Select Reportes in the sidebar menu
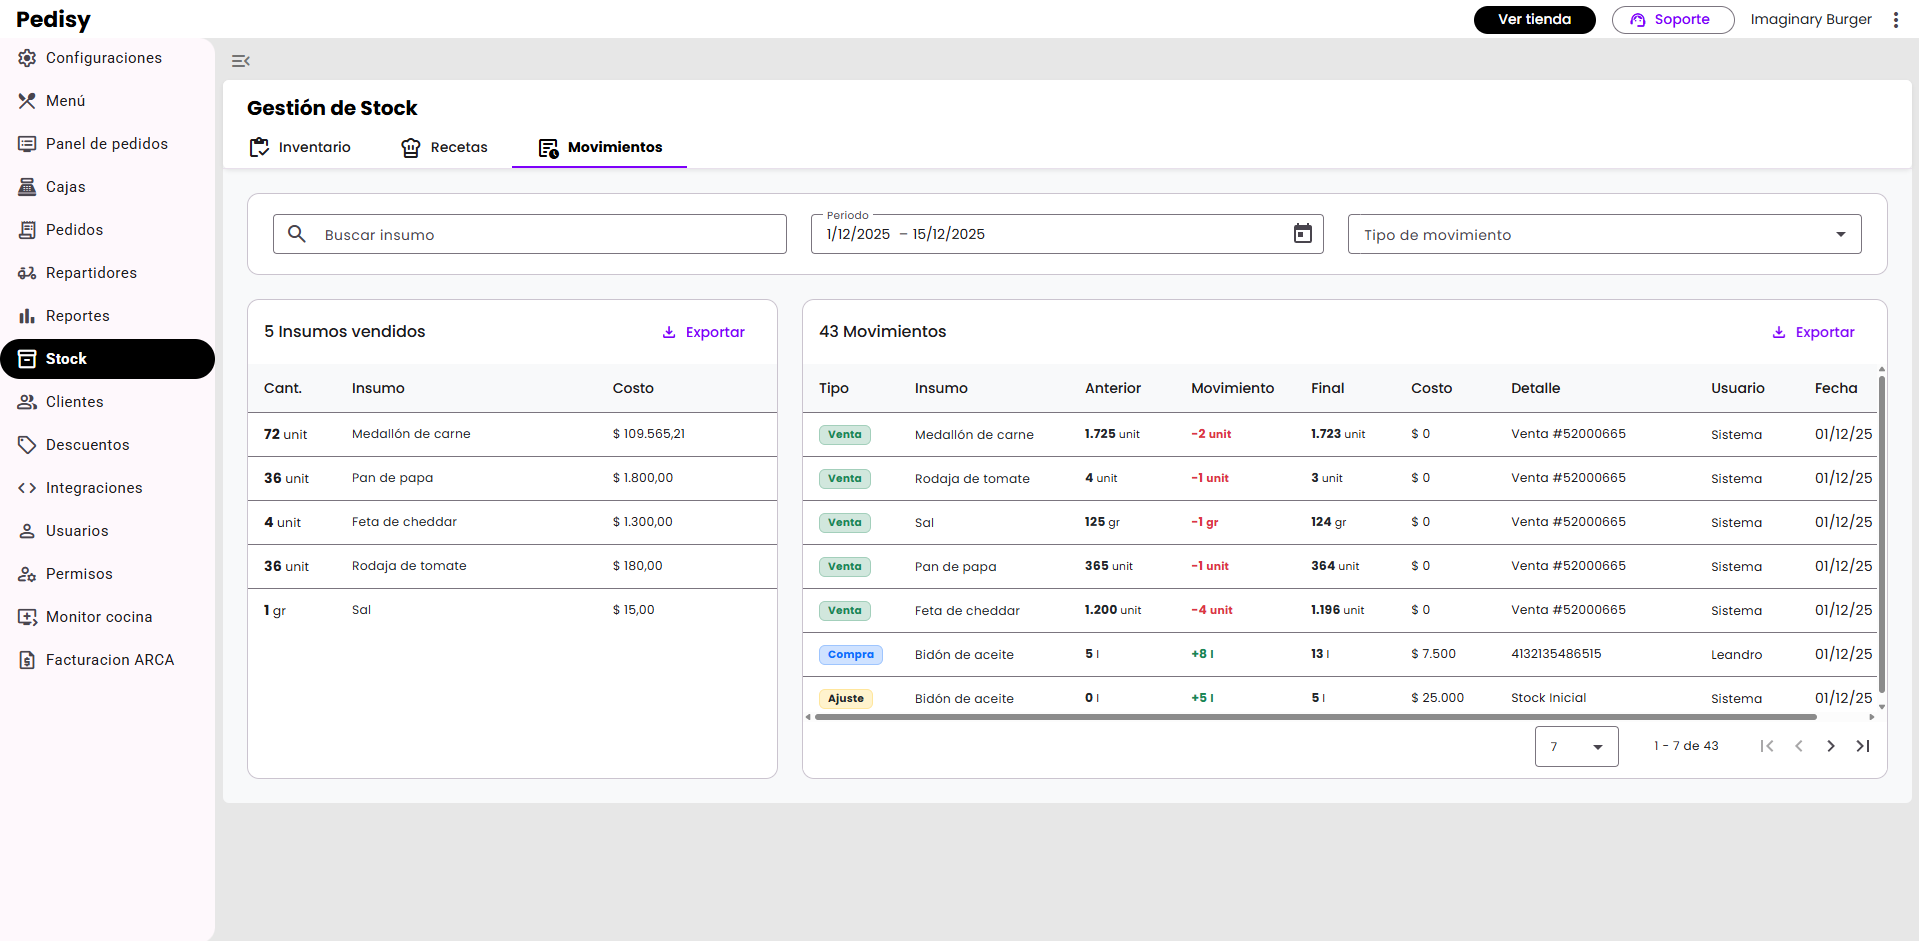The width and height of the screenshot is (1919, 941). click(x=77, y=316)
